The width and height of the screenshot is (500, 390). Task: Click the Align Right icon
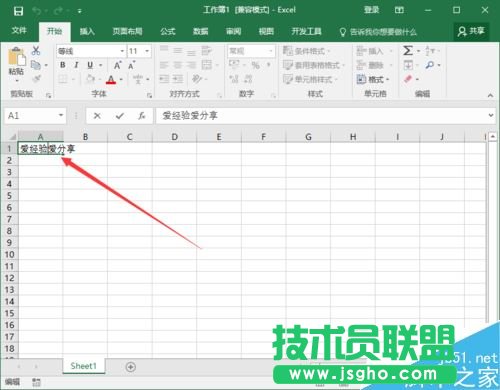coord(191,65)
